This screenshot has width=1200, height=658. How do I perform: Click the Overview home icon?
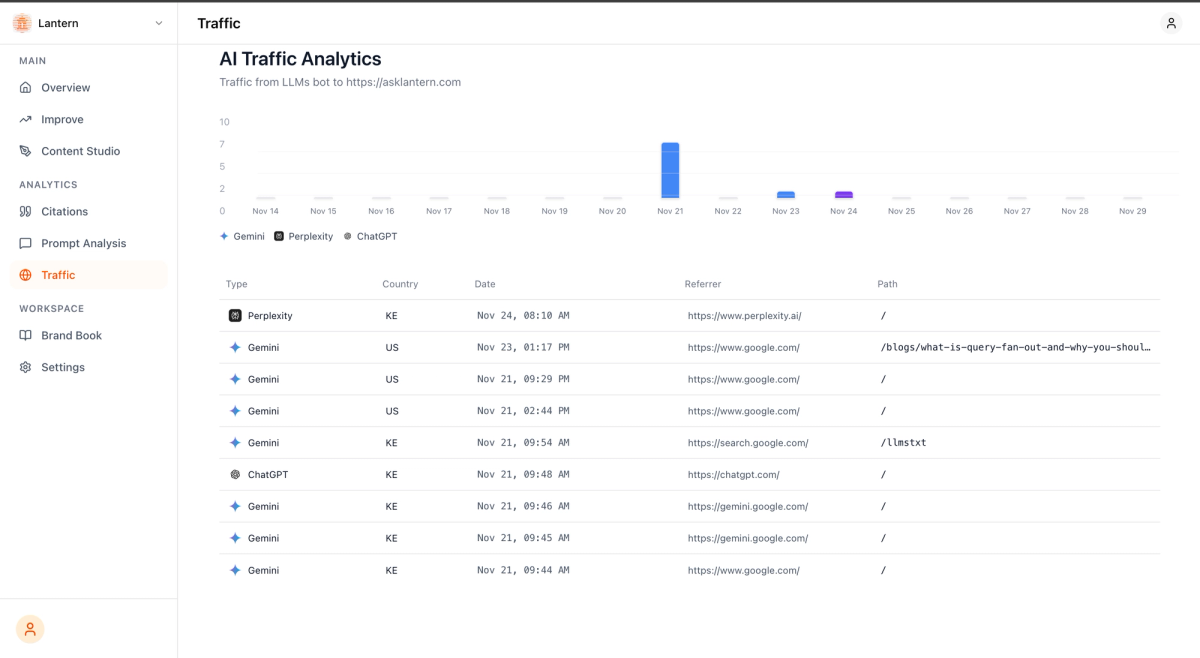(26, 88)
